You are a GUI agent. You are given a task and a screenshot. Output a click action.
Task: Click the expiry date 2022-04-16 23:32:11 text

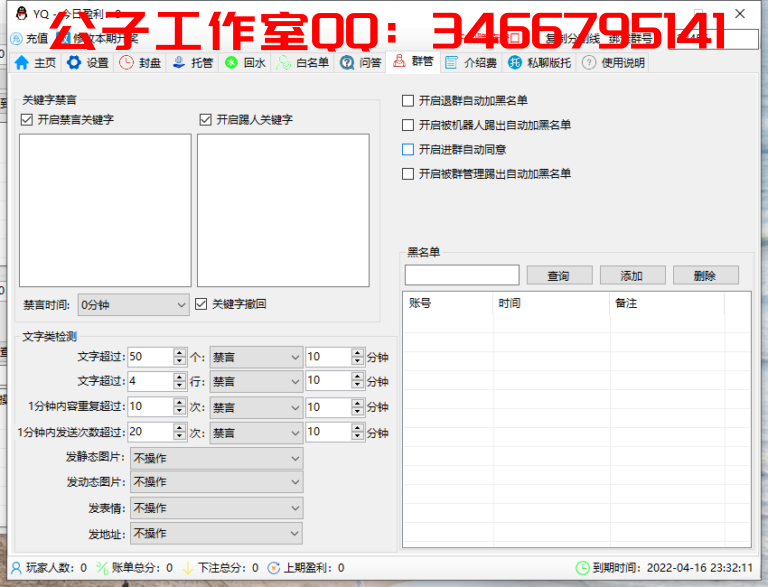699,568
